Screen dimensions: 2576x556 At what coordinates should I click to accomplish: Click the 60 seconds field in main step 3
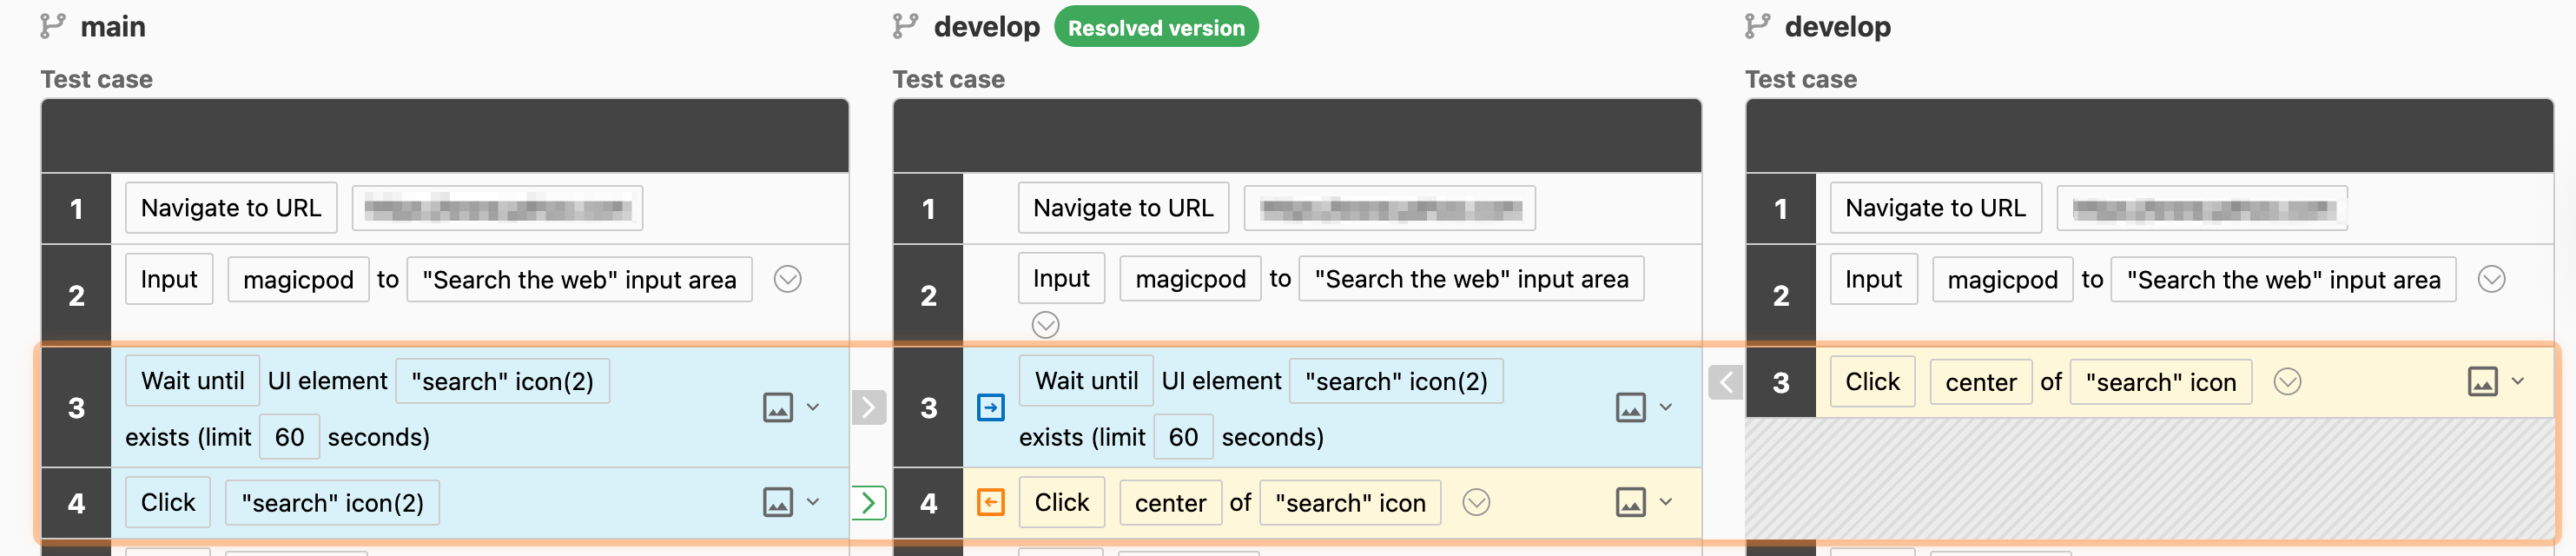coord(289,437)
